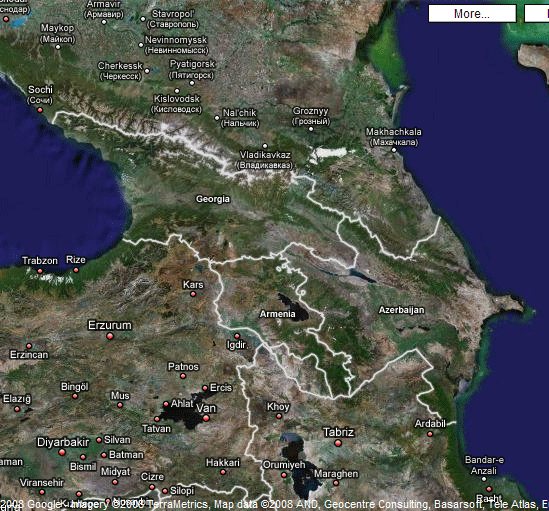Viewport: 549px width, 511px height.
Task: Select the Vladikavkaz city marker
Action: point(265,146)
